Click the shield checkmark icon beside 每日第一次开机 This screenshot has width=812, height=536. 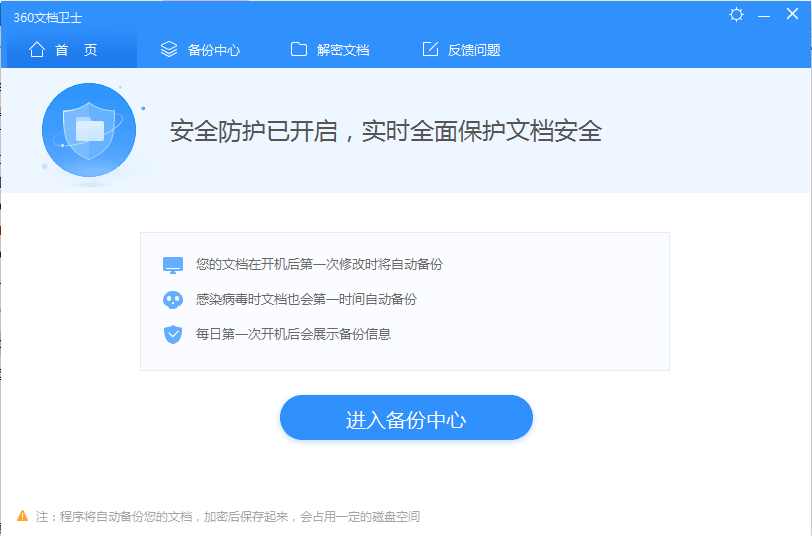click(x=173, y=335)
